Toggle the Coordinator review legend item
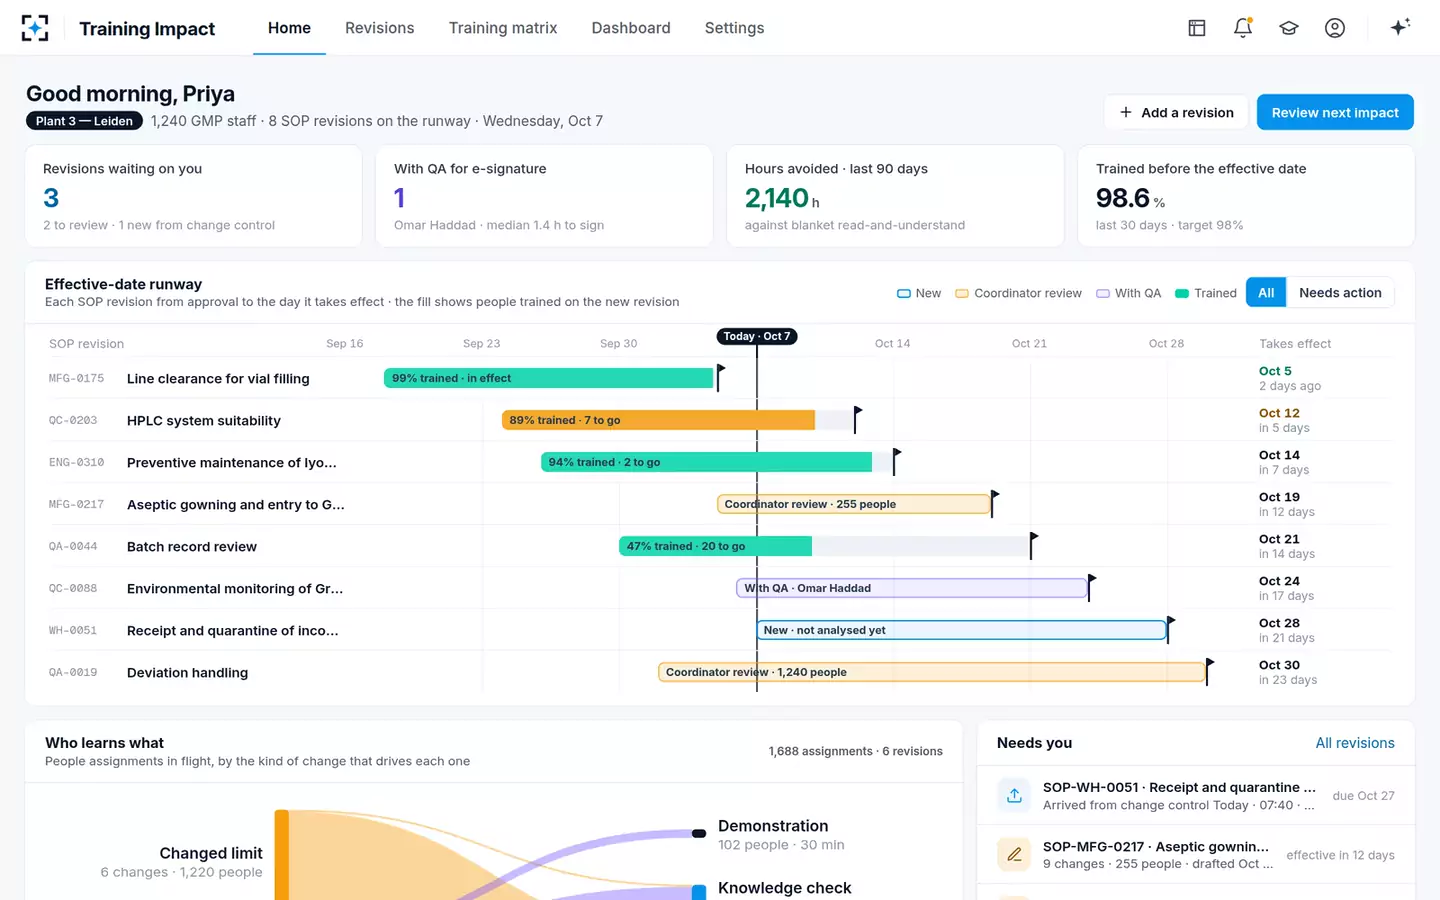Viewport: 1440px width, 900px height. (x=1018, y=293)
